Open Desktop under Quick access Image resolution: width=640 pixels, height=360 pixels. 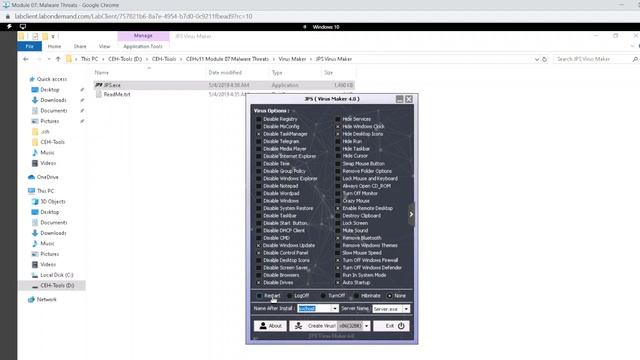[49, 90]
